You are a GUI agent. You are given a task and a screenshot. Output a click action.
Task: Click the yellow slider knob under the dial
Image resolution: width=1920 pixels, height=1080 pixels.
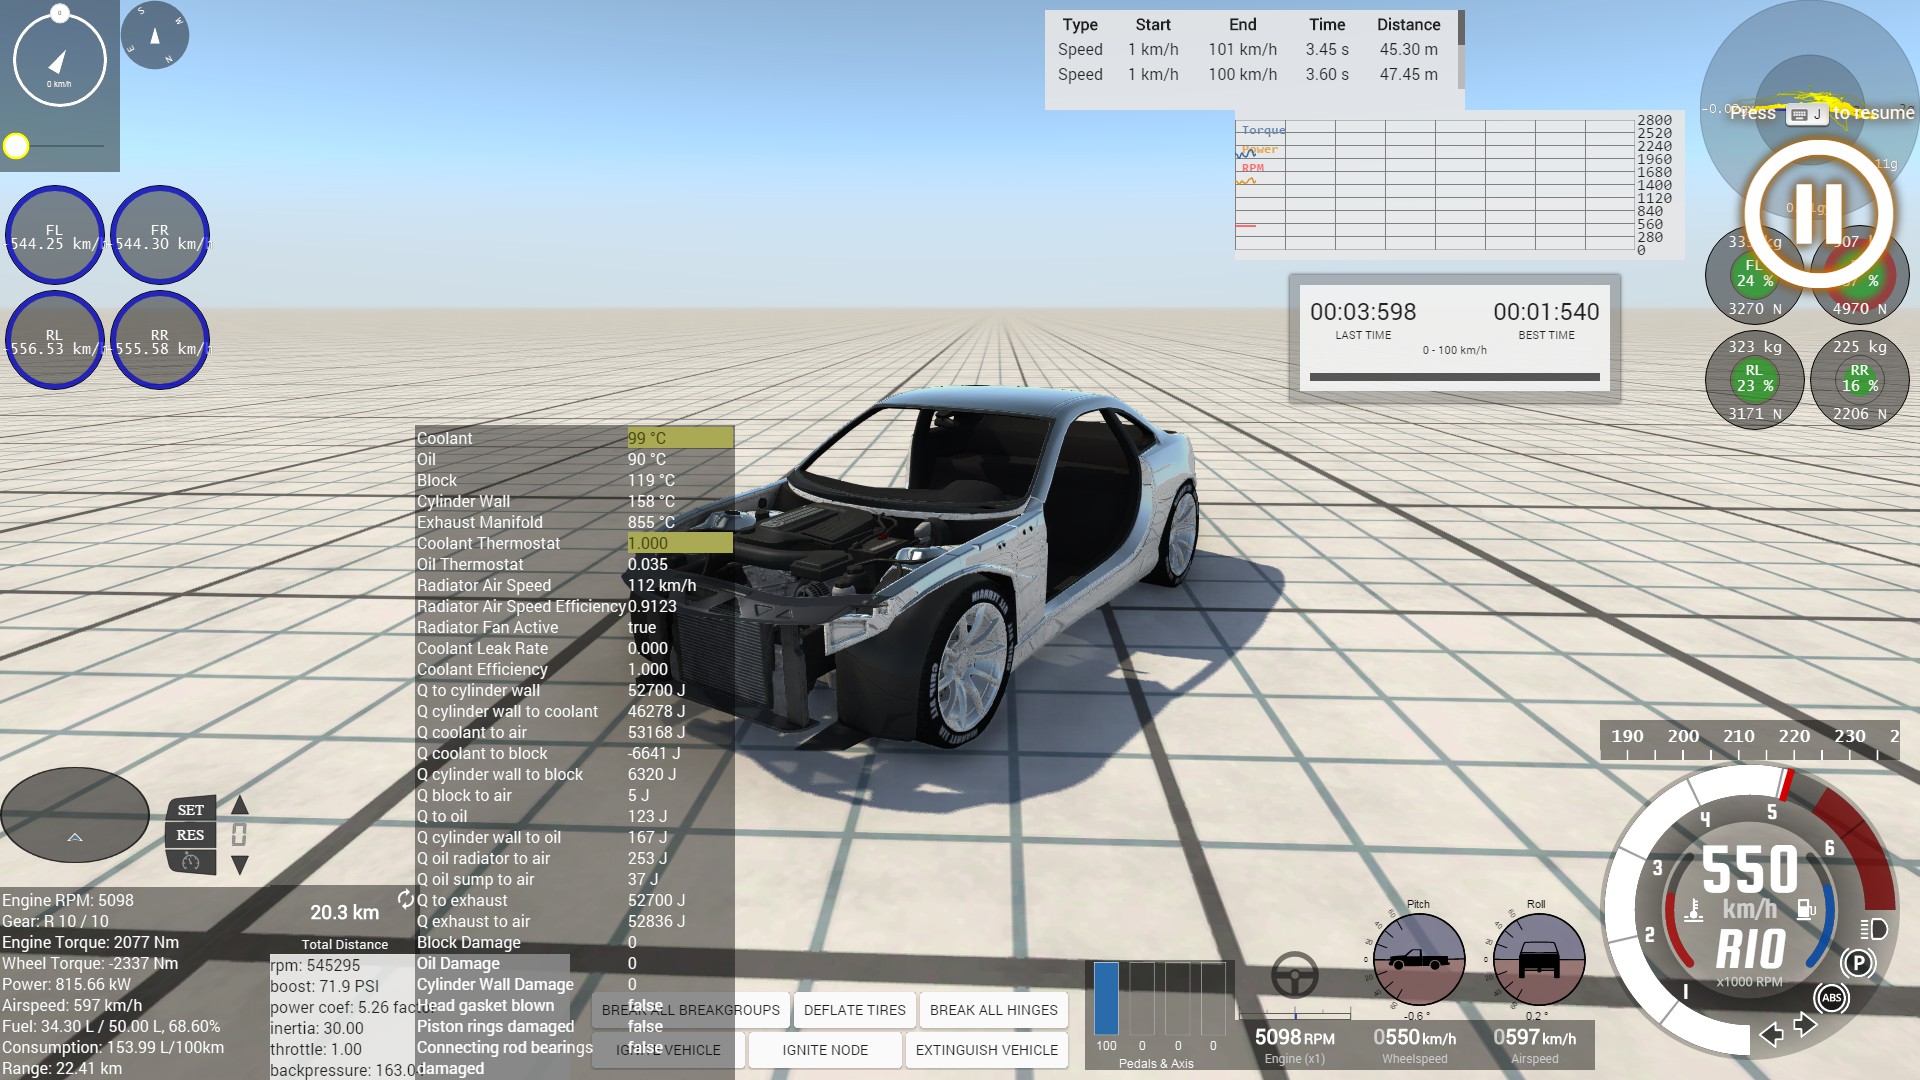[x=16, y=147]
